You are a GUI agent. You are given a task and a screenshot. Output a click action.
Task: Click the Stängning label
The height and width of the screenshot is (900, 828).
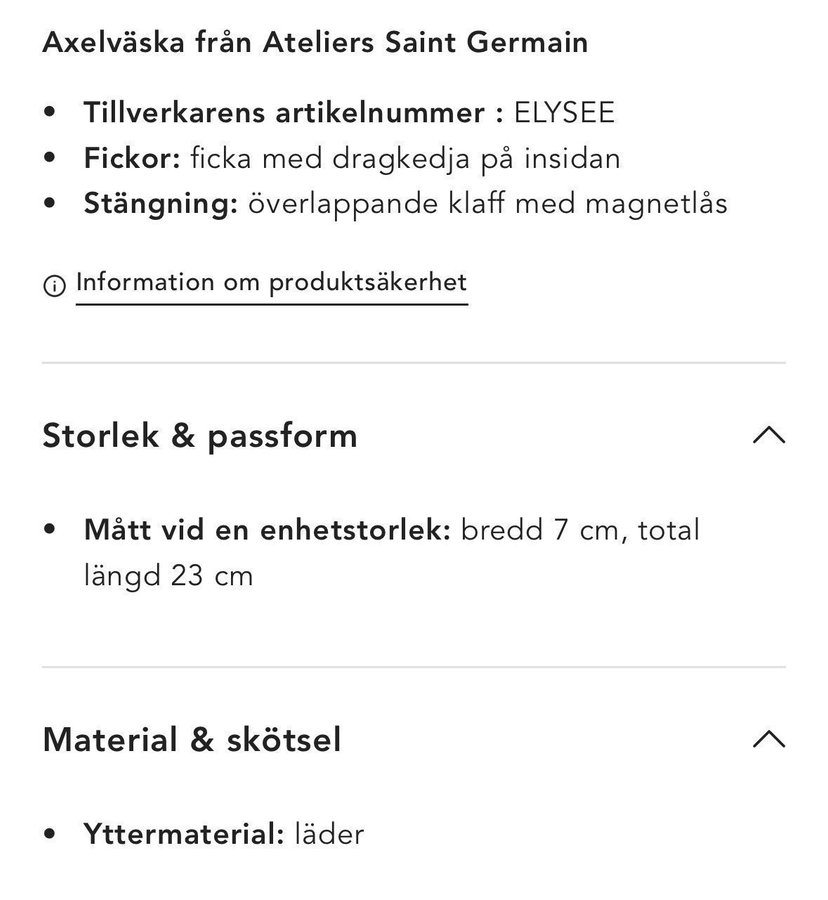coord(160,204)
